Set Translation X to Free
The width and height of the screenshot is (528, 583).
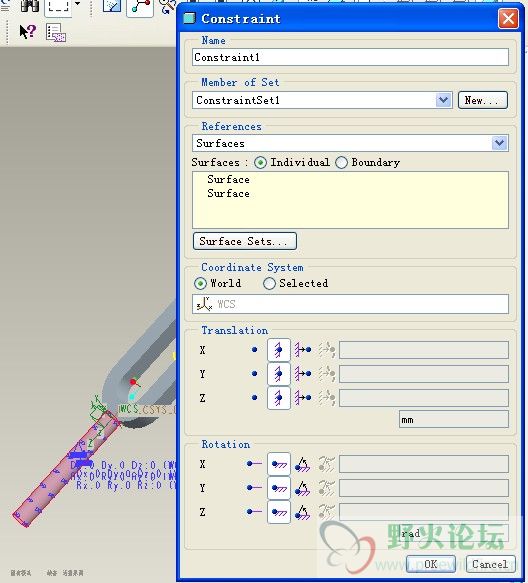(x=254, y=350)
